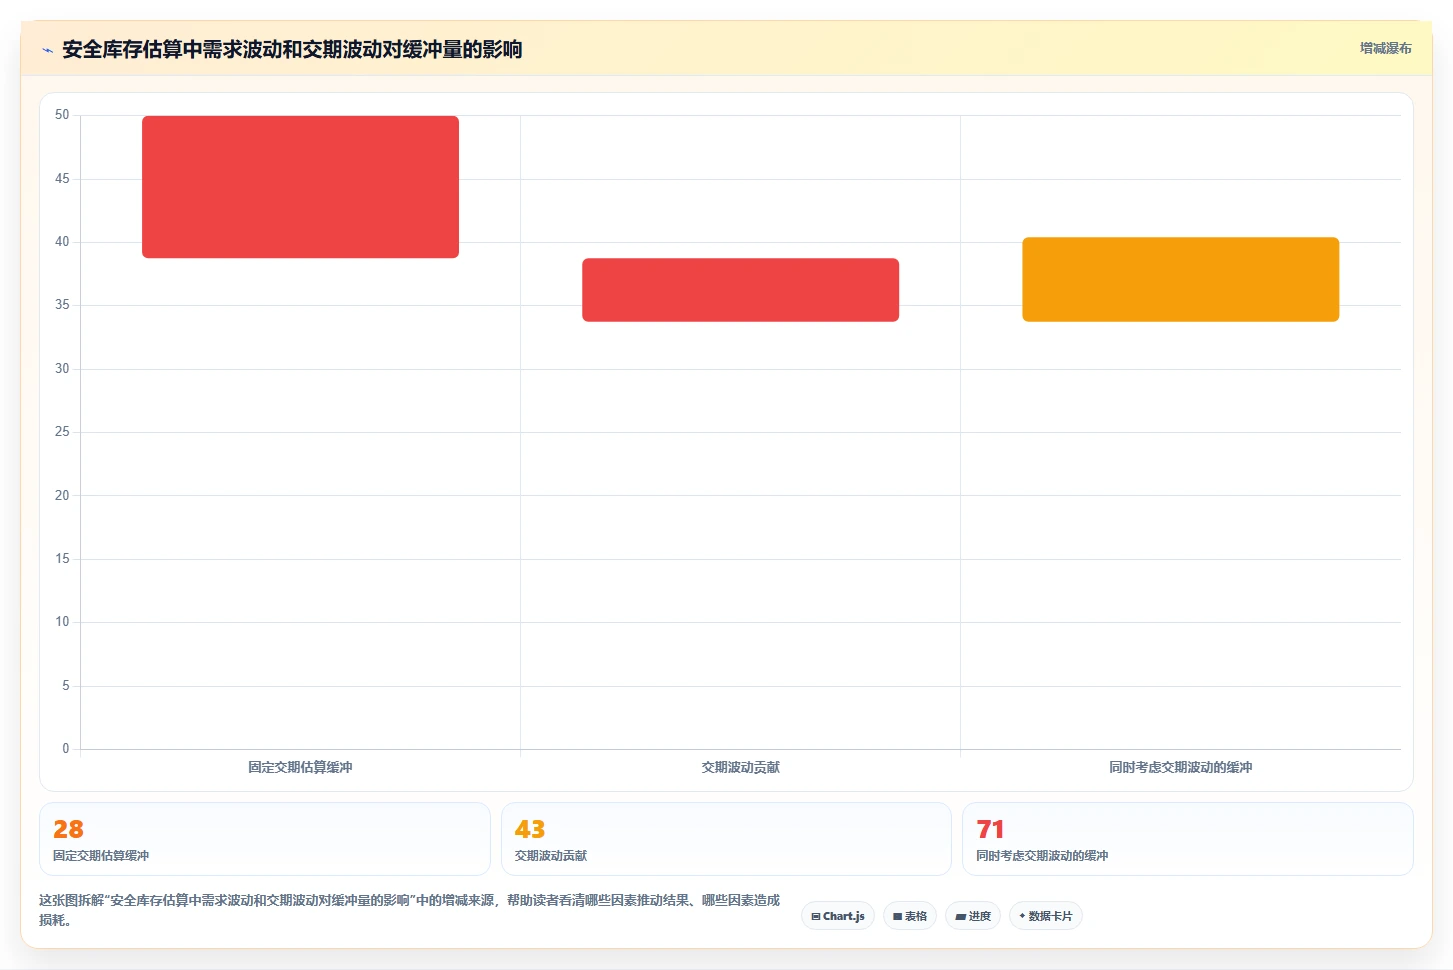Open the card showing value 43
Image resolution: width=1453 pixels, height=970 pixels.
pyautogui.click(x=726, y=839)
